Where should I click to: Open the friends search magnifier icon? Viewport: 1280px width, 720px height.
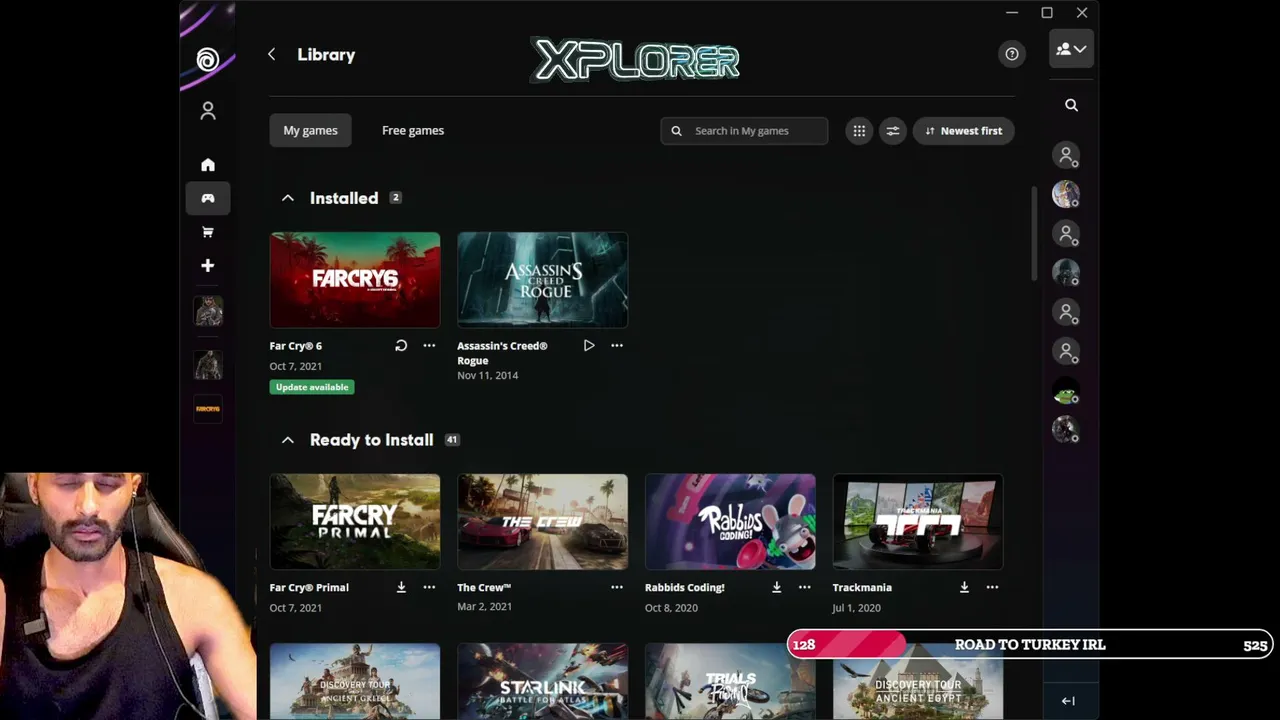tap(1071, 105)
